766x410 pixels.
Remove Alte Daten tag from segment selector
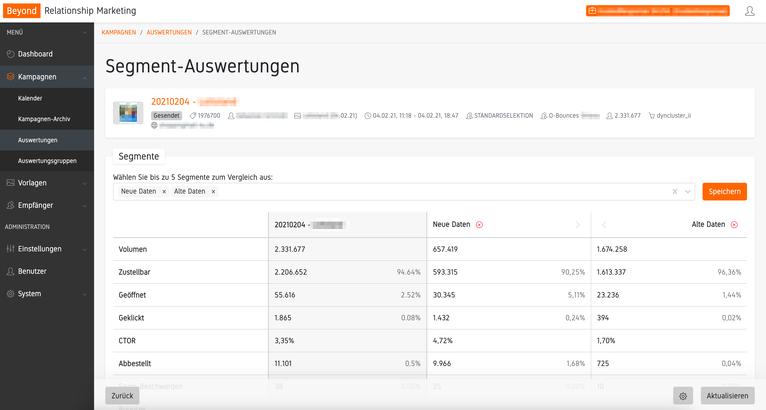click(213, 191)
